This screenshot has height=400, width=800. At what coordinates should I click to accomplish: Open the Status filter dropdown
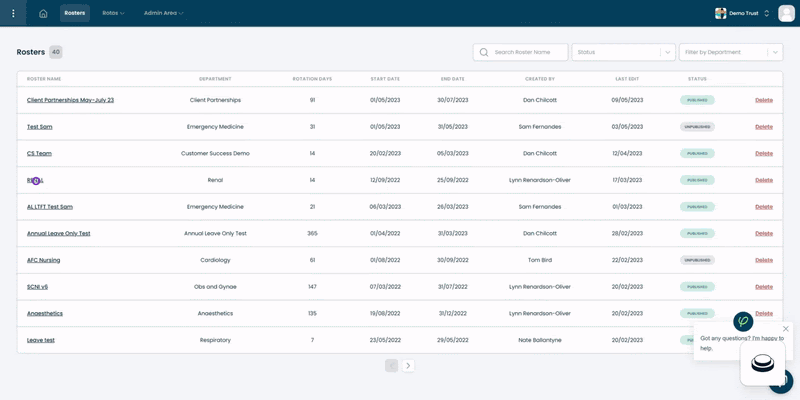[x=623, y=52]
